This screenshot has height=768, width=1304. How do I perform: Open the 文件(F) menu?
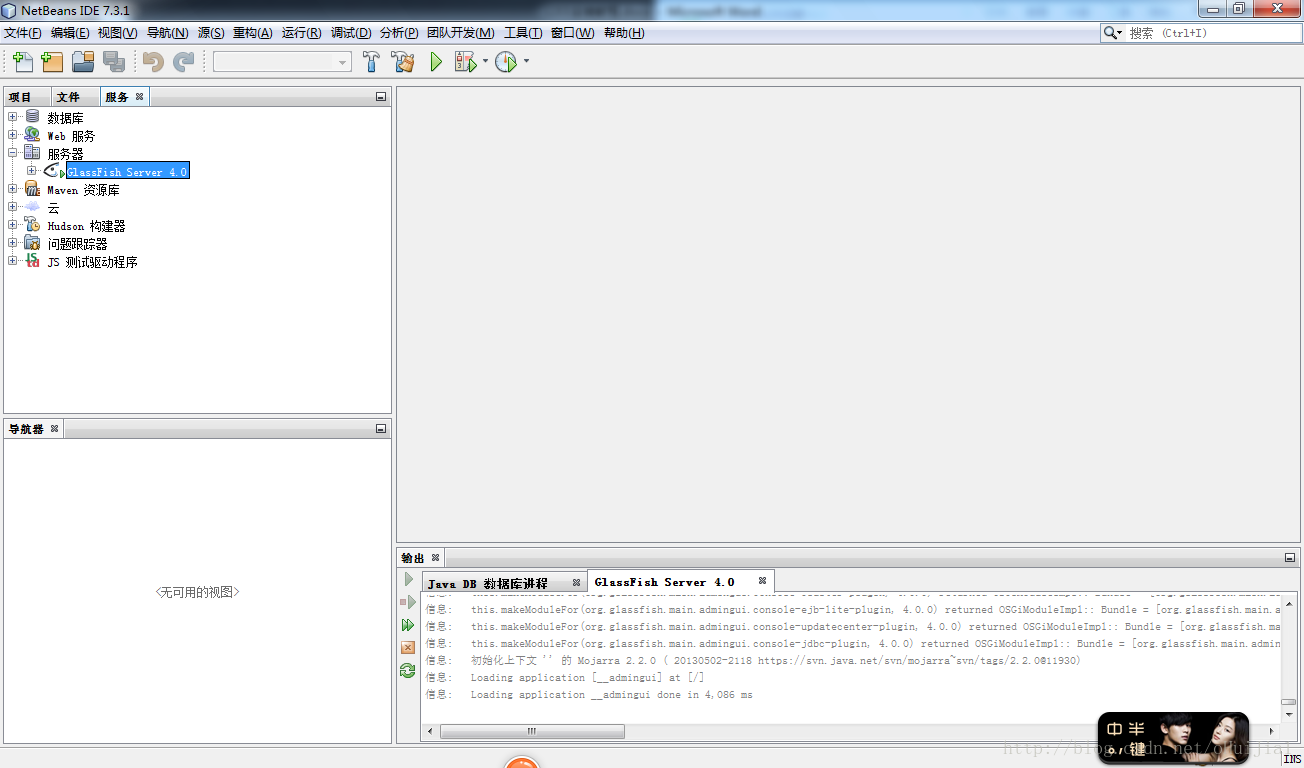23,33
